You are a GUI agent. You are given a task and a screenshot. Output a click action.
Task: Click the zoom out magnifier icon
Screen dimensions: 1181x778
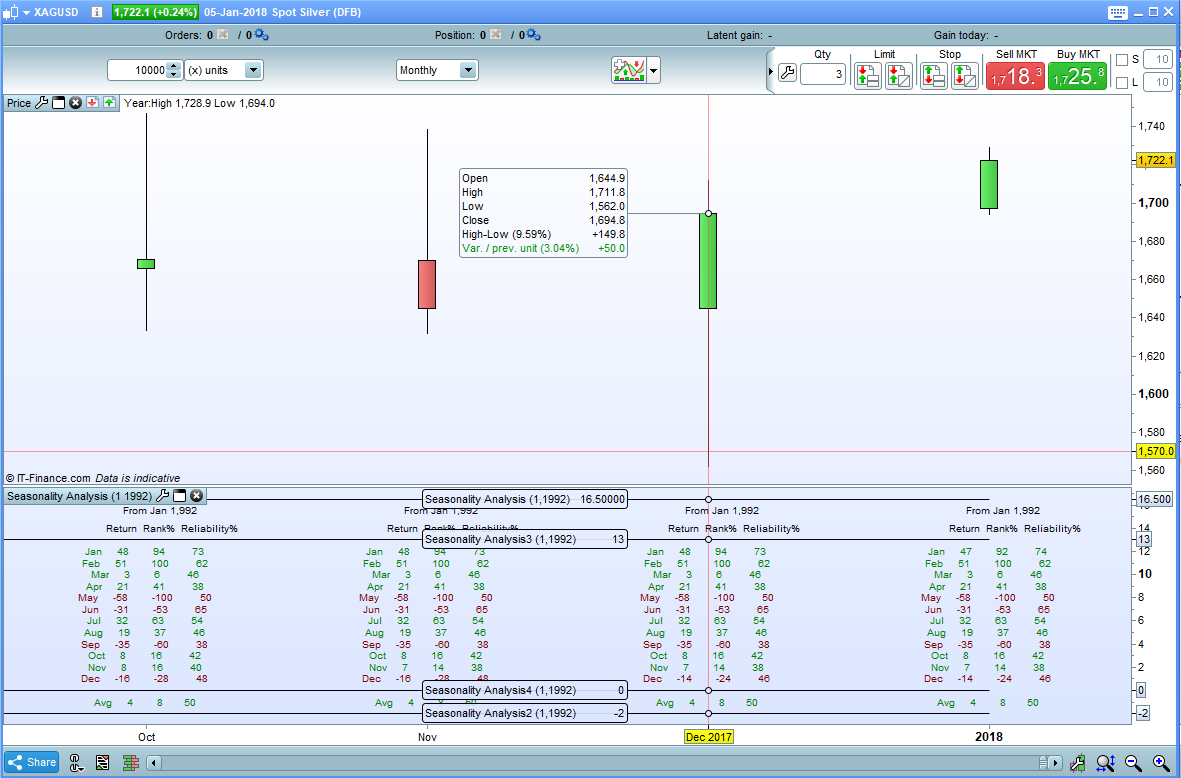tap(1133, 763)
